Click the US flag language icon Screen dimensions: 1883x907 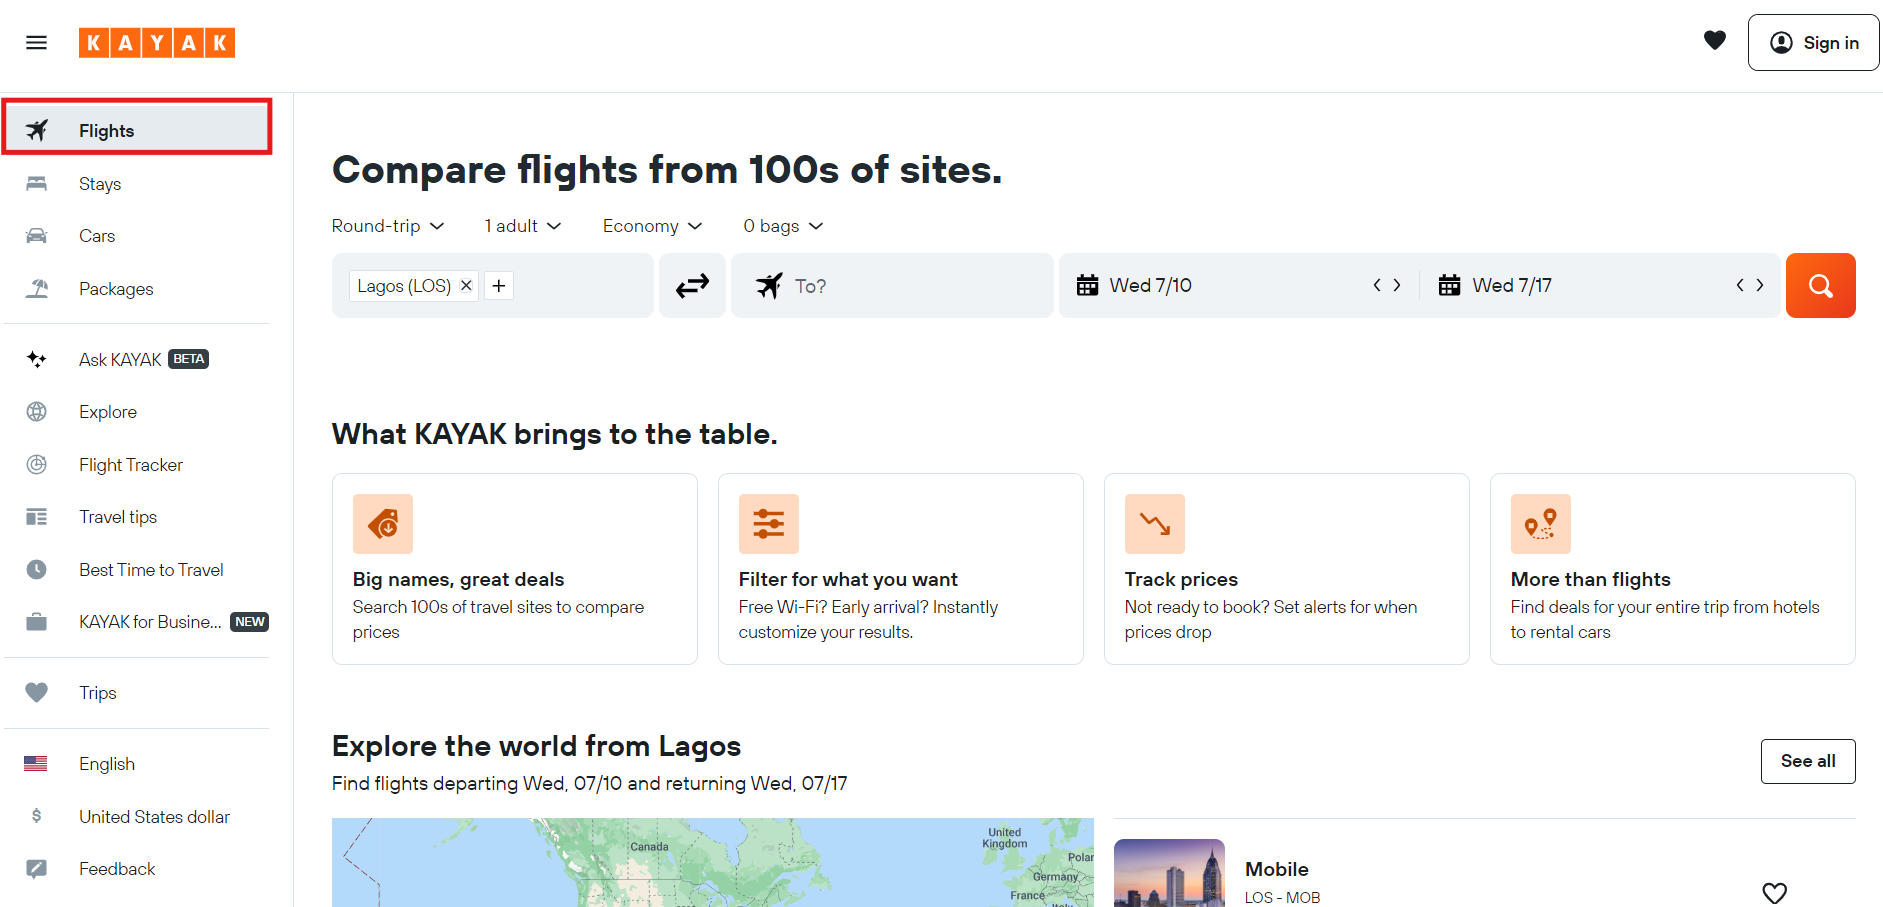(36, 764)
